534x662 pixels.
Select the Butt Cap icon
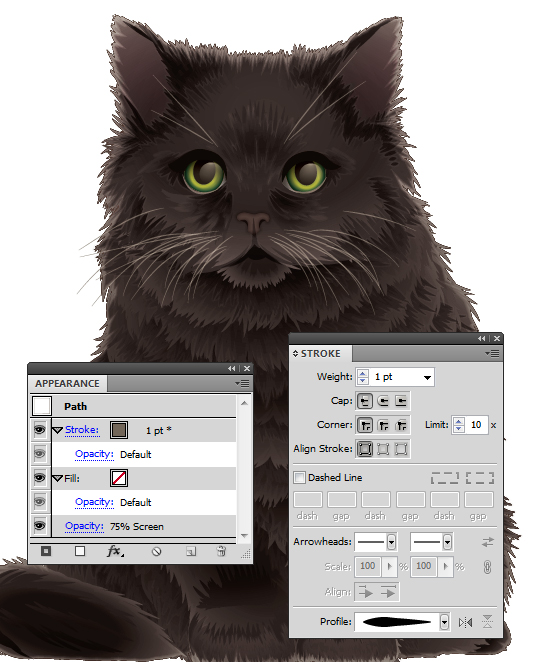[x=365, y=401]
